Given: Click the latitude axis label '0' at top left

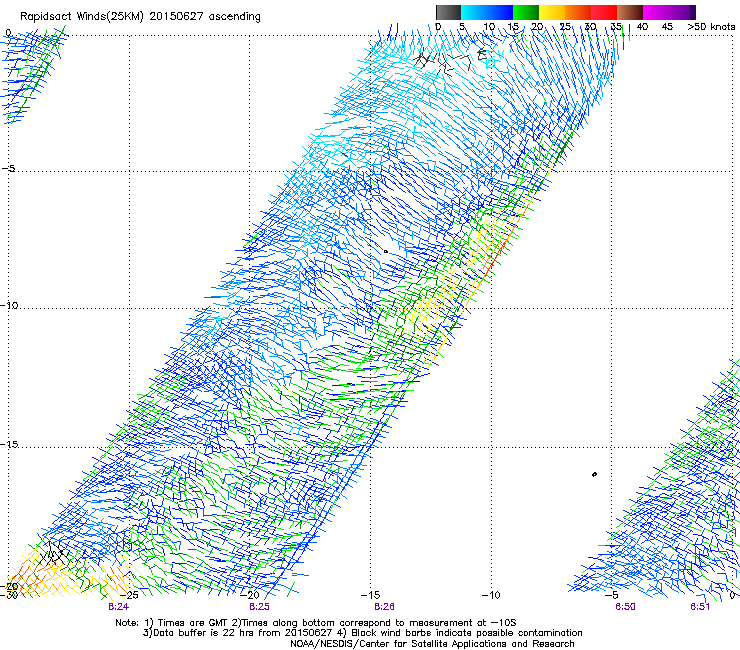Looking at the screenshot, I should [8, 33].
